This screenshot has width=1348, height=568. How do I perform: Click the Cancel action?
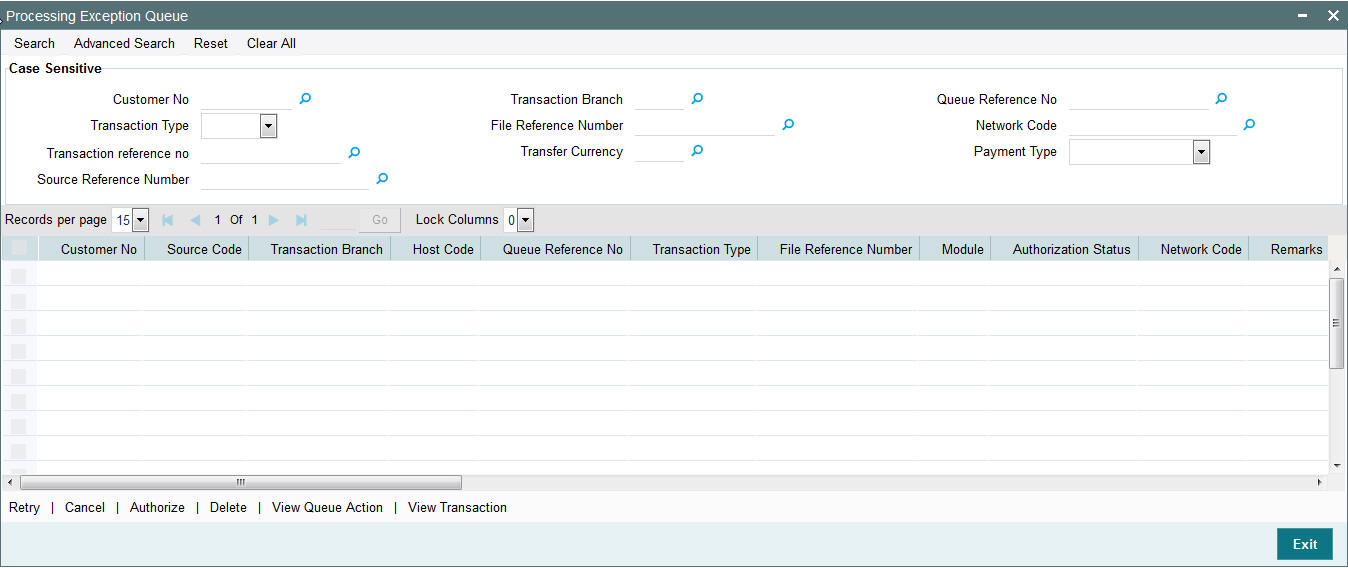85,507
